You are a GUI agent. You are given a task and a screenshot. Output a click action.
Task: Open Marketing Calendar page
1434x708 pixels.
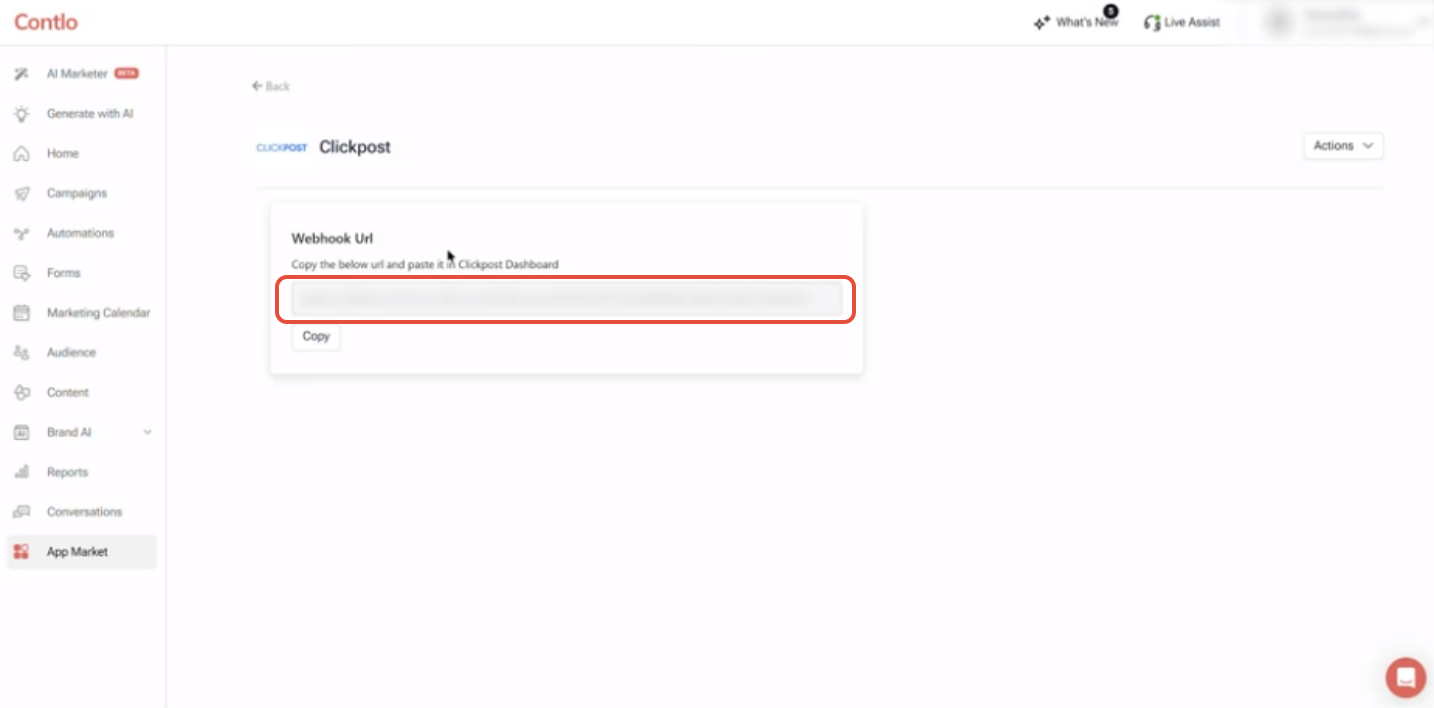click(98, 313)
